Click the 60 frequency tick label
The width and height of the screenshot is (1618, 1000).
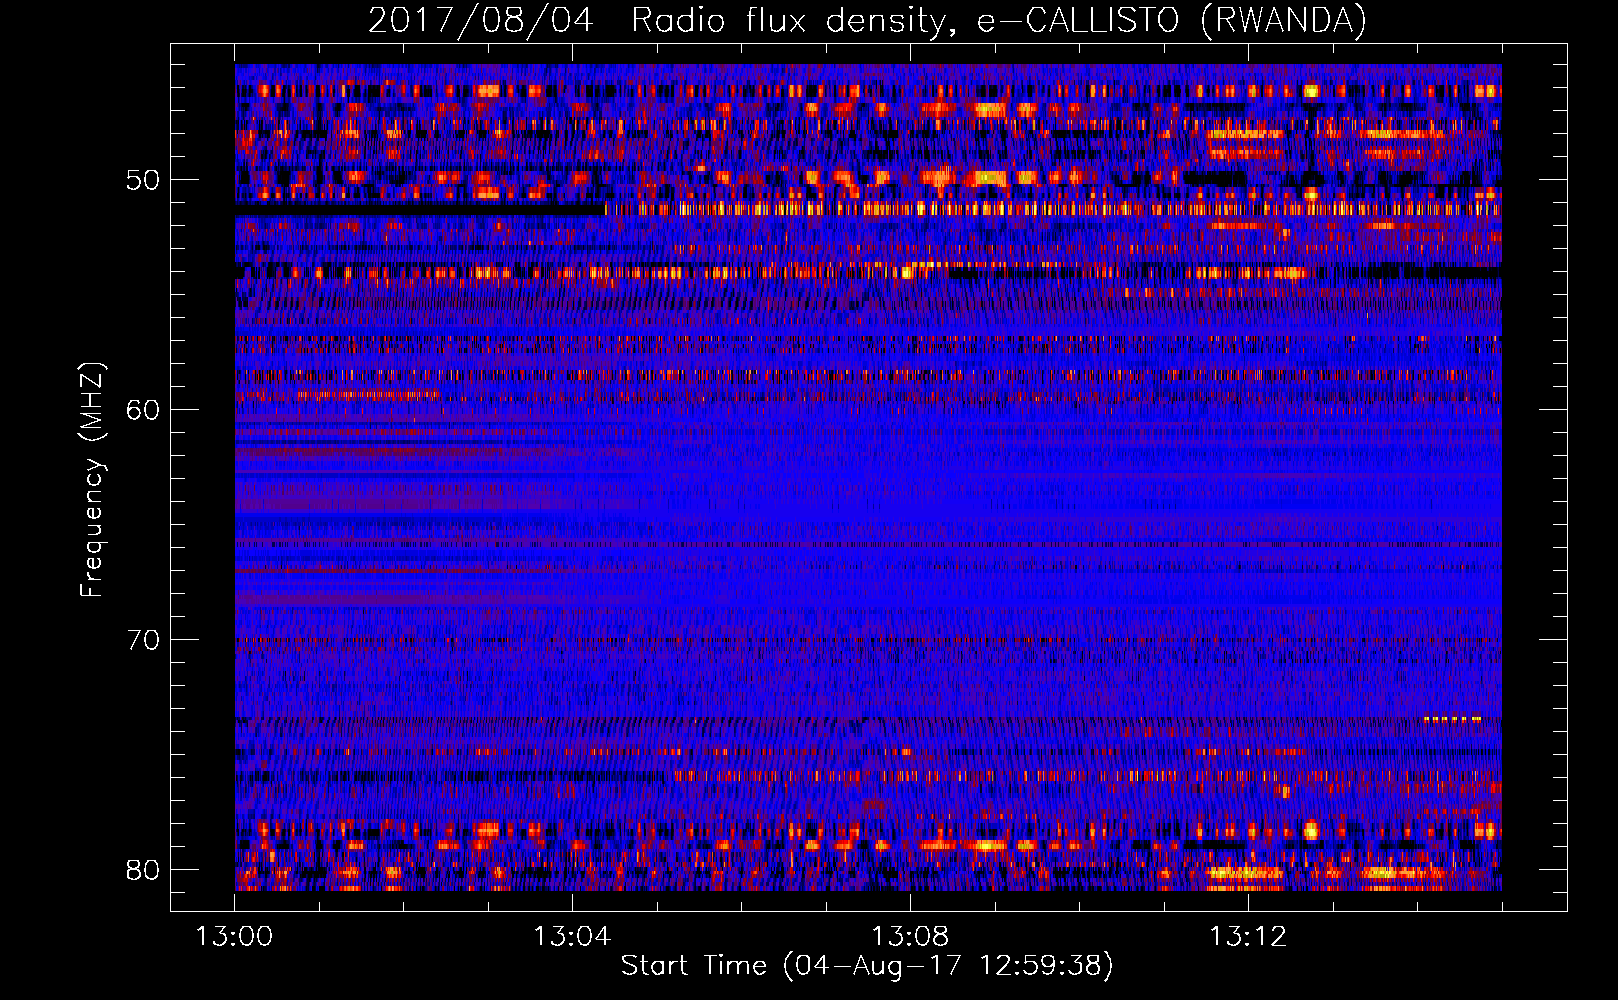tap(142, 410)
